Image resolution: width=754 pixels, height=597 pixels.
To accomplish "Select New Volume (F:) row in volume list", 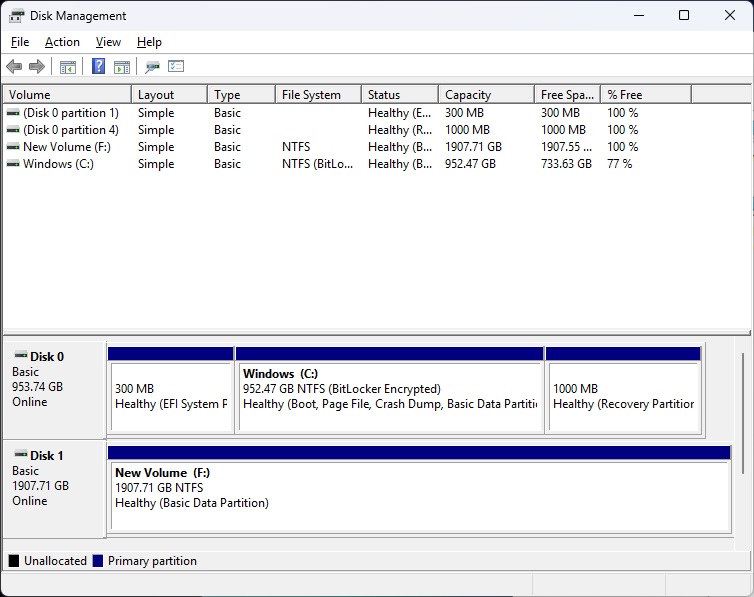I will point(64,147).
